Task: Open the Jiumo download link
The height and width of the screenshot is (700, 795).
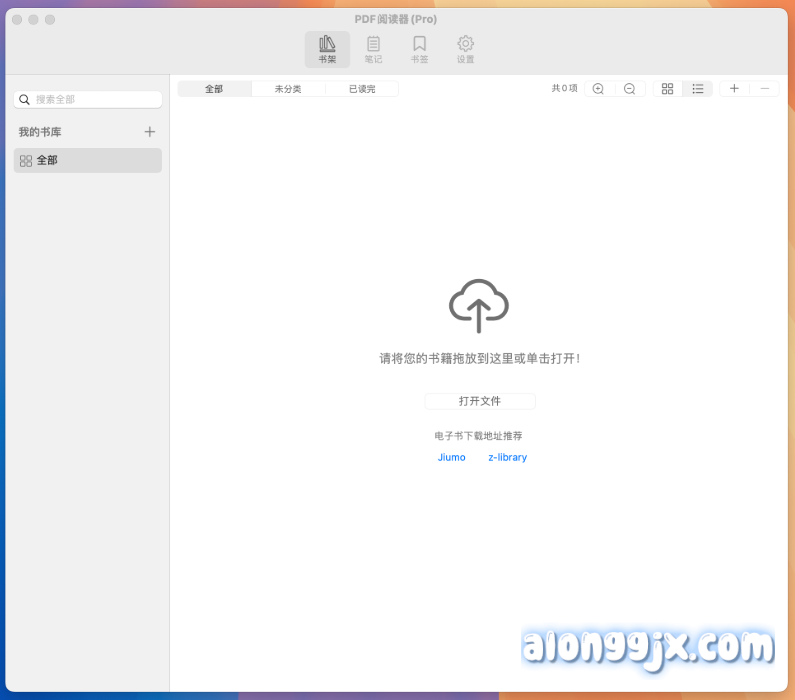Action: point(451,457)
